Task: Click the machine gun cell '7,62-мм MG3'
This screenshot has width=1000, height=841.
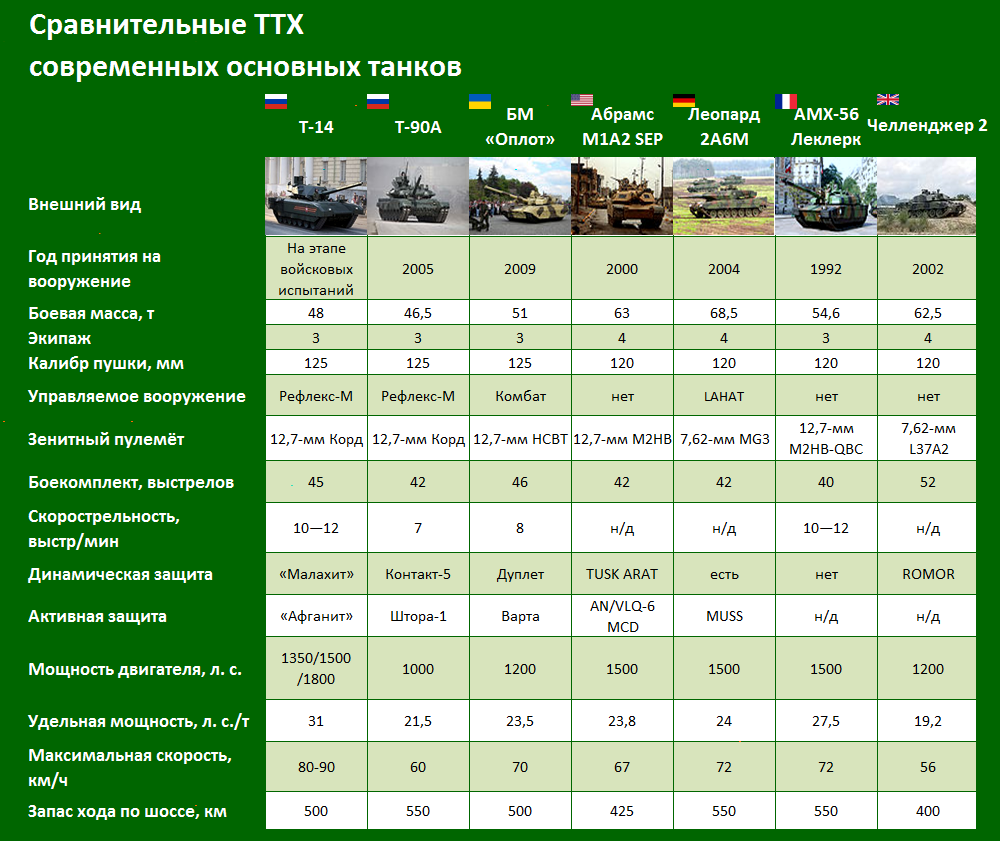Action: pos(724,439)
